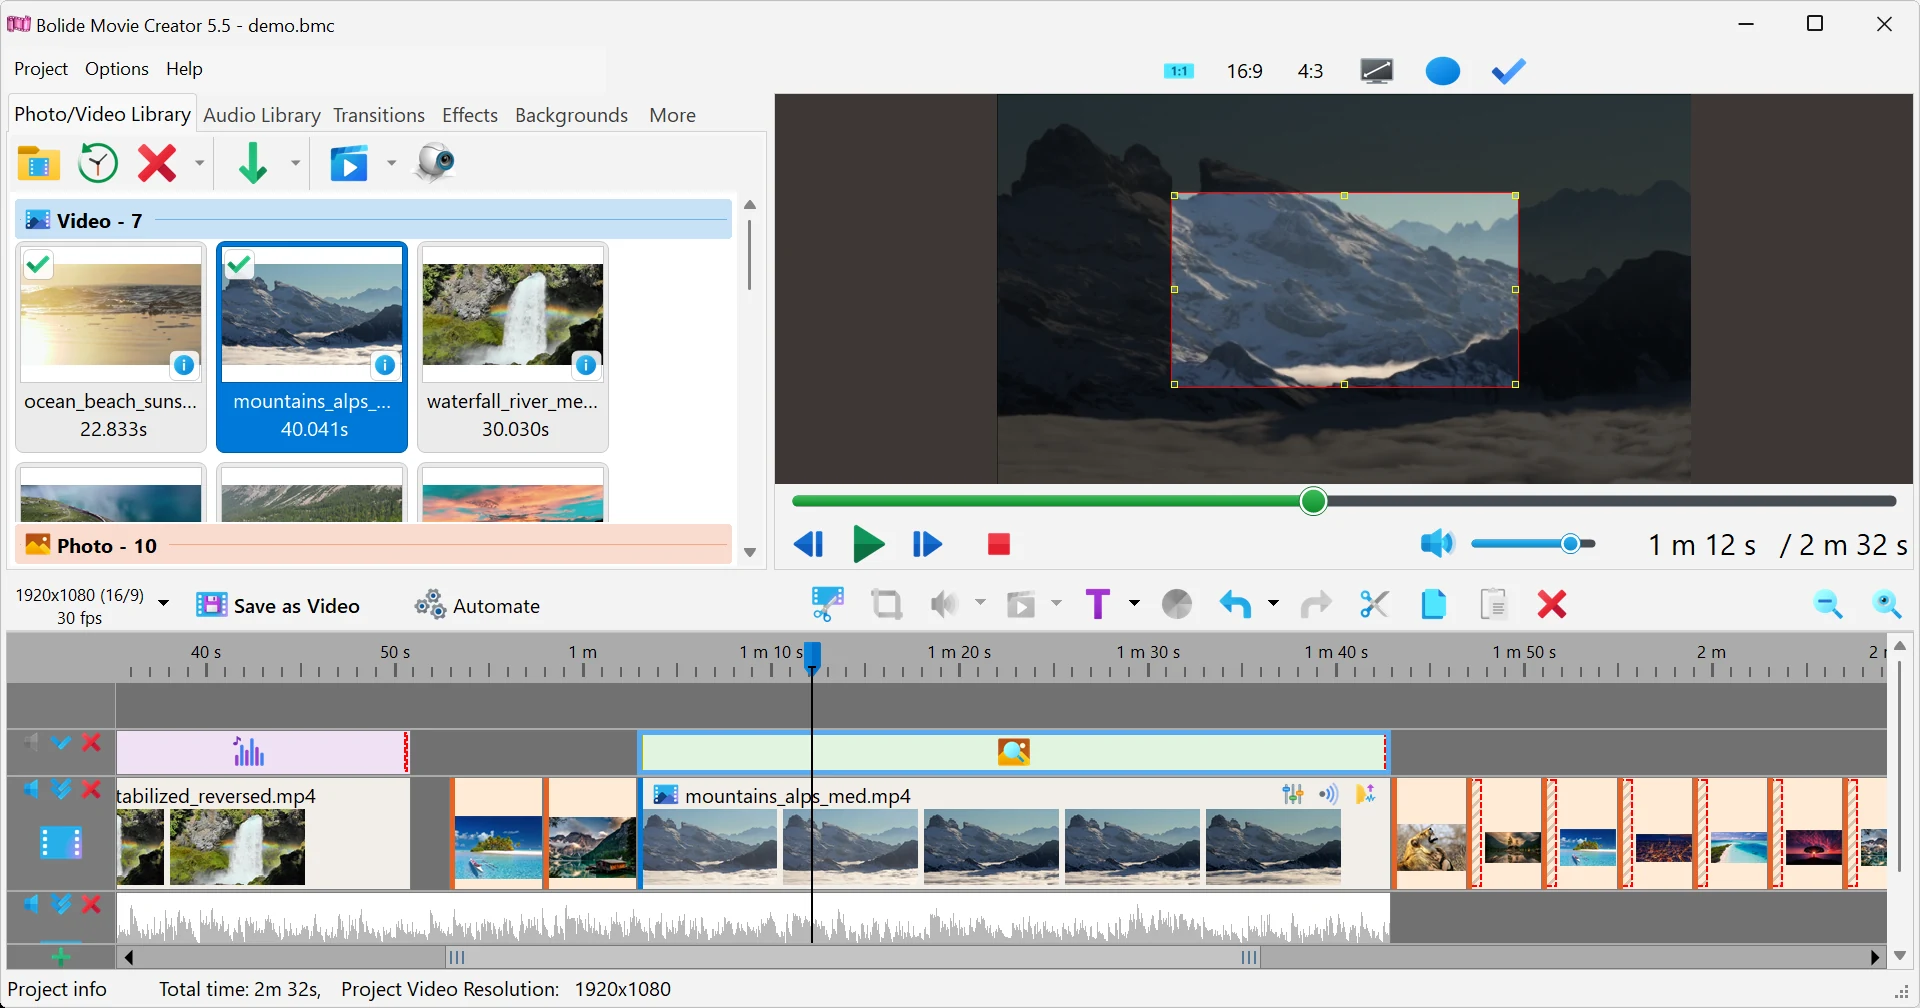Viewport: 1920px width, 1008px height.
Task: Open dropdown next to screen capture icon
Action: pos(391,163)
